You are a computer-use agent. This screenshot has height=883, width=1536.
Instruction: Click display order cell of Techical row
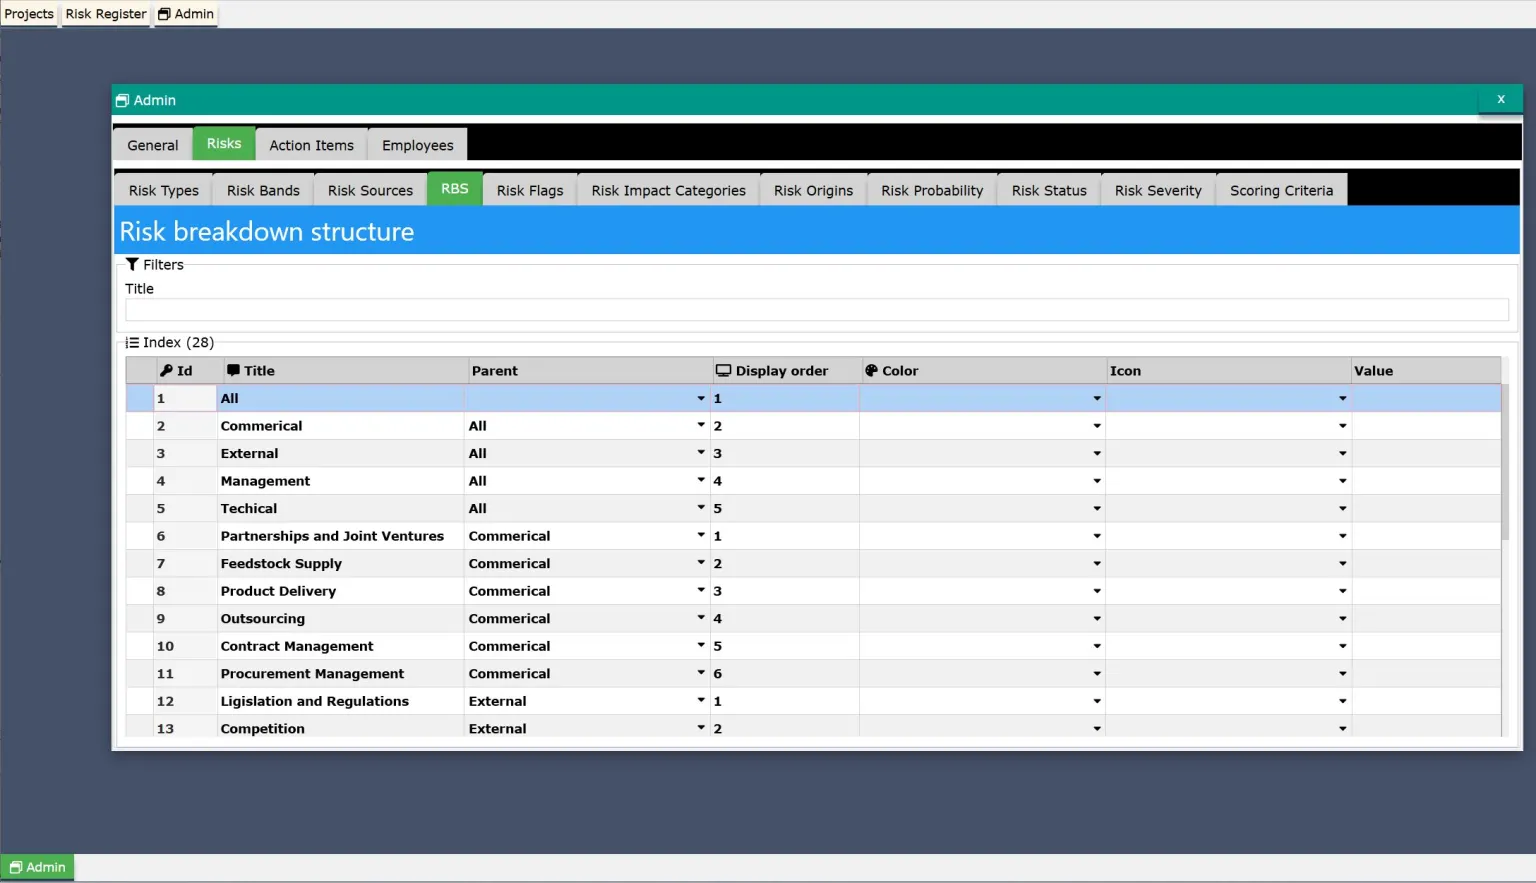pos(784,509)
